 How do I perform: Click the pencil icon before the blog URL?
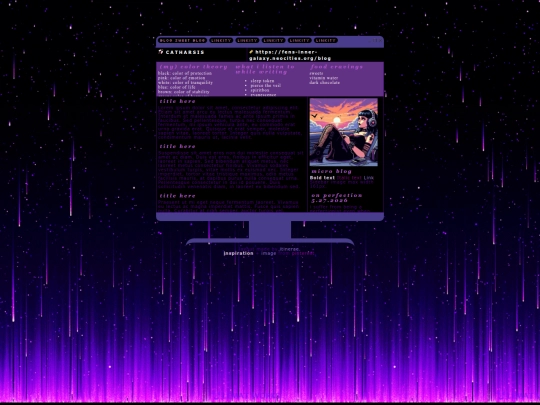pyautogui.click(x=251, y=52)
